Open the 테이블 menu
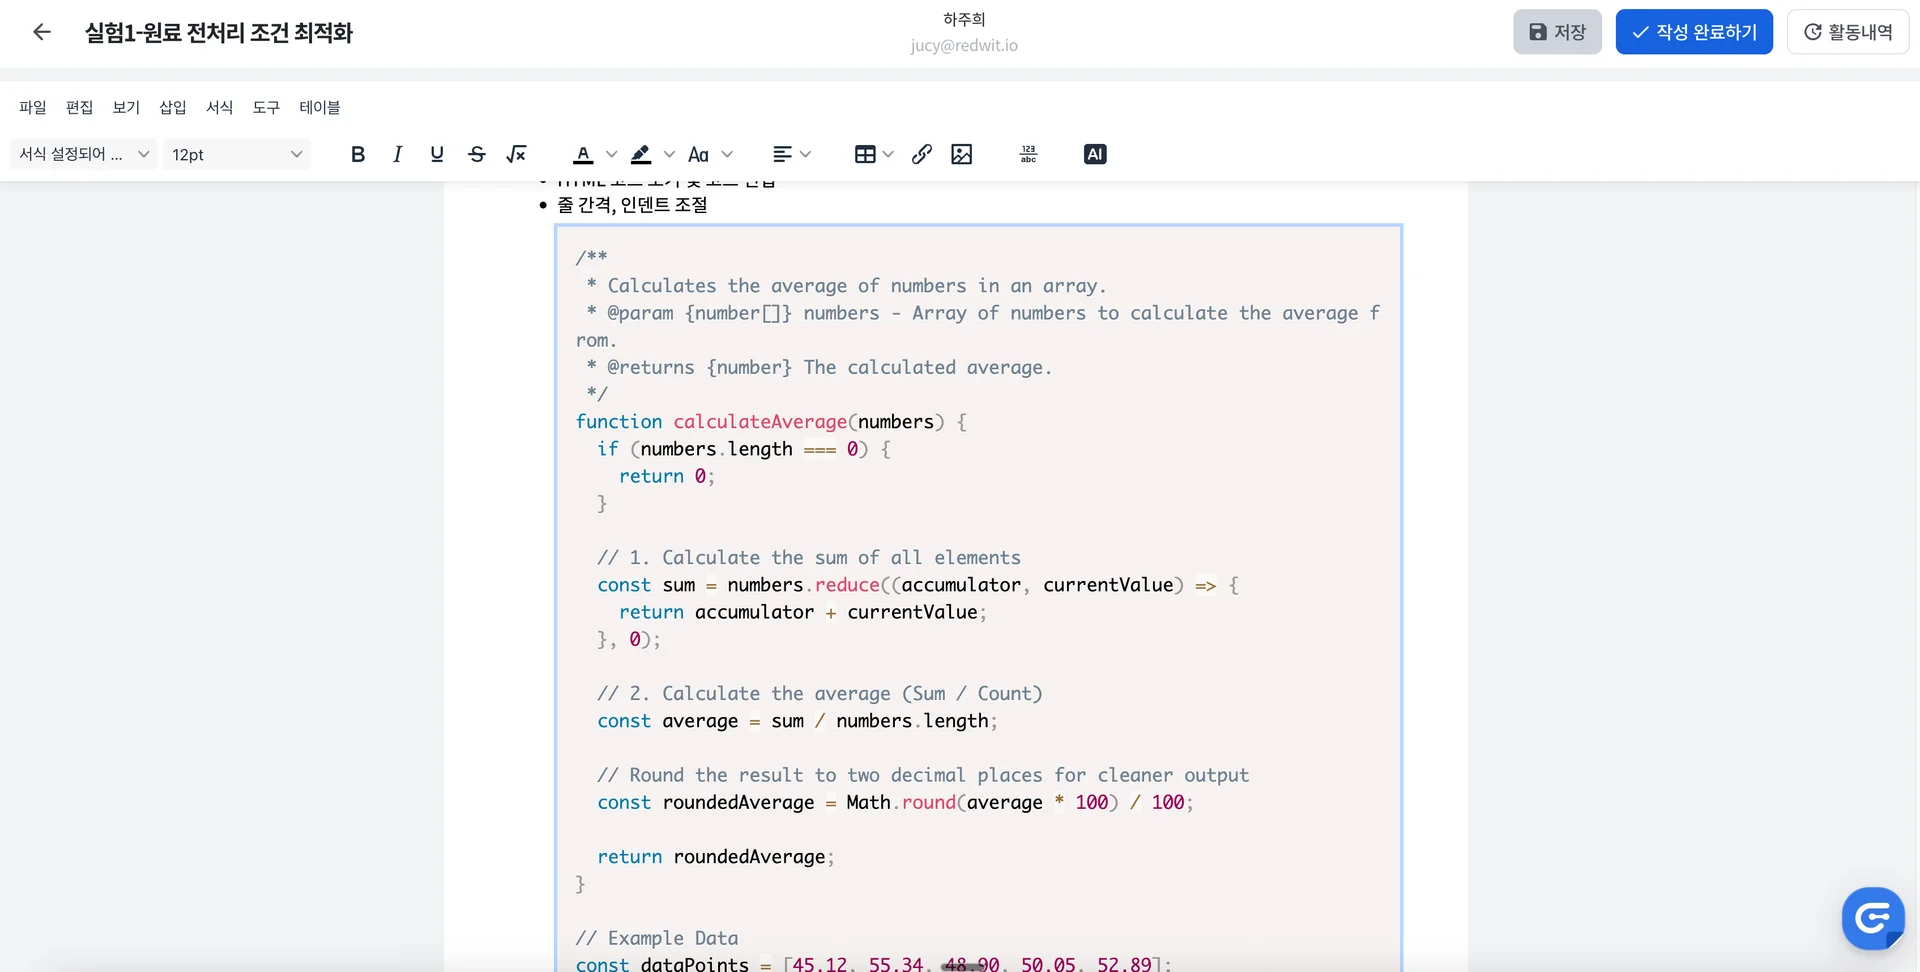Image resolution: width=1920 pixels, height=972 pixels. pos(320,107)
